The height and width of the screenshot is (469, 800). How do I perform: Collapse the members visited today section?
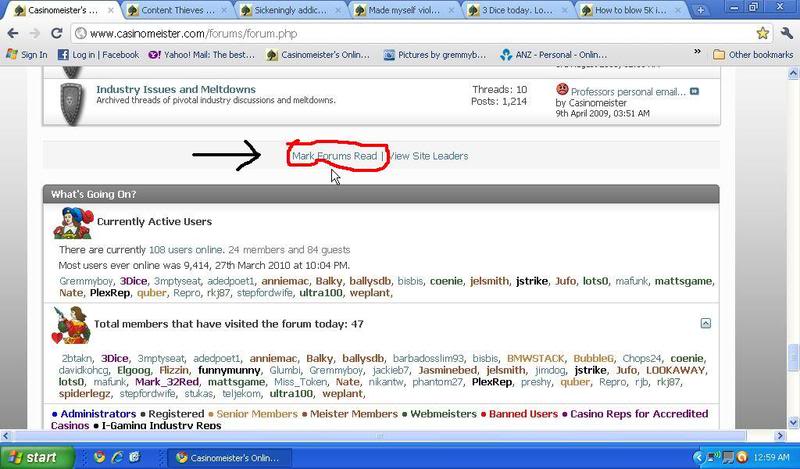coord(705,323)
